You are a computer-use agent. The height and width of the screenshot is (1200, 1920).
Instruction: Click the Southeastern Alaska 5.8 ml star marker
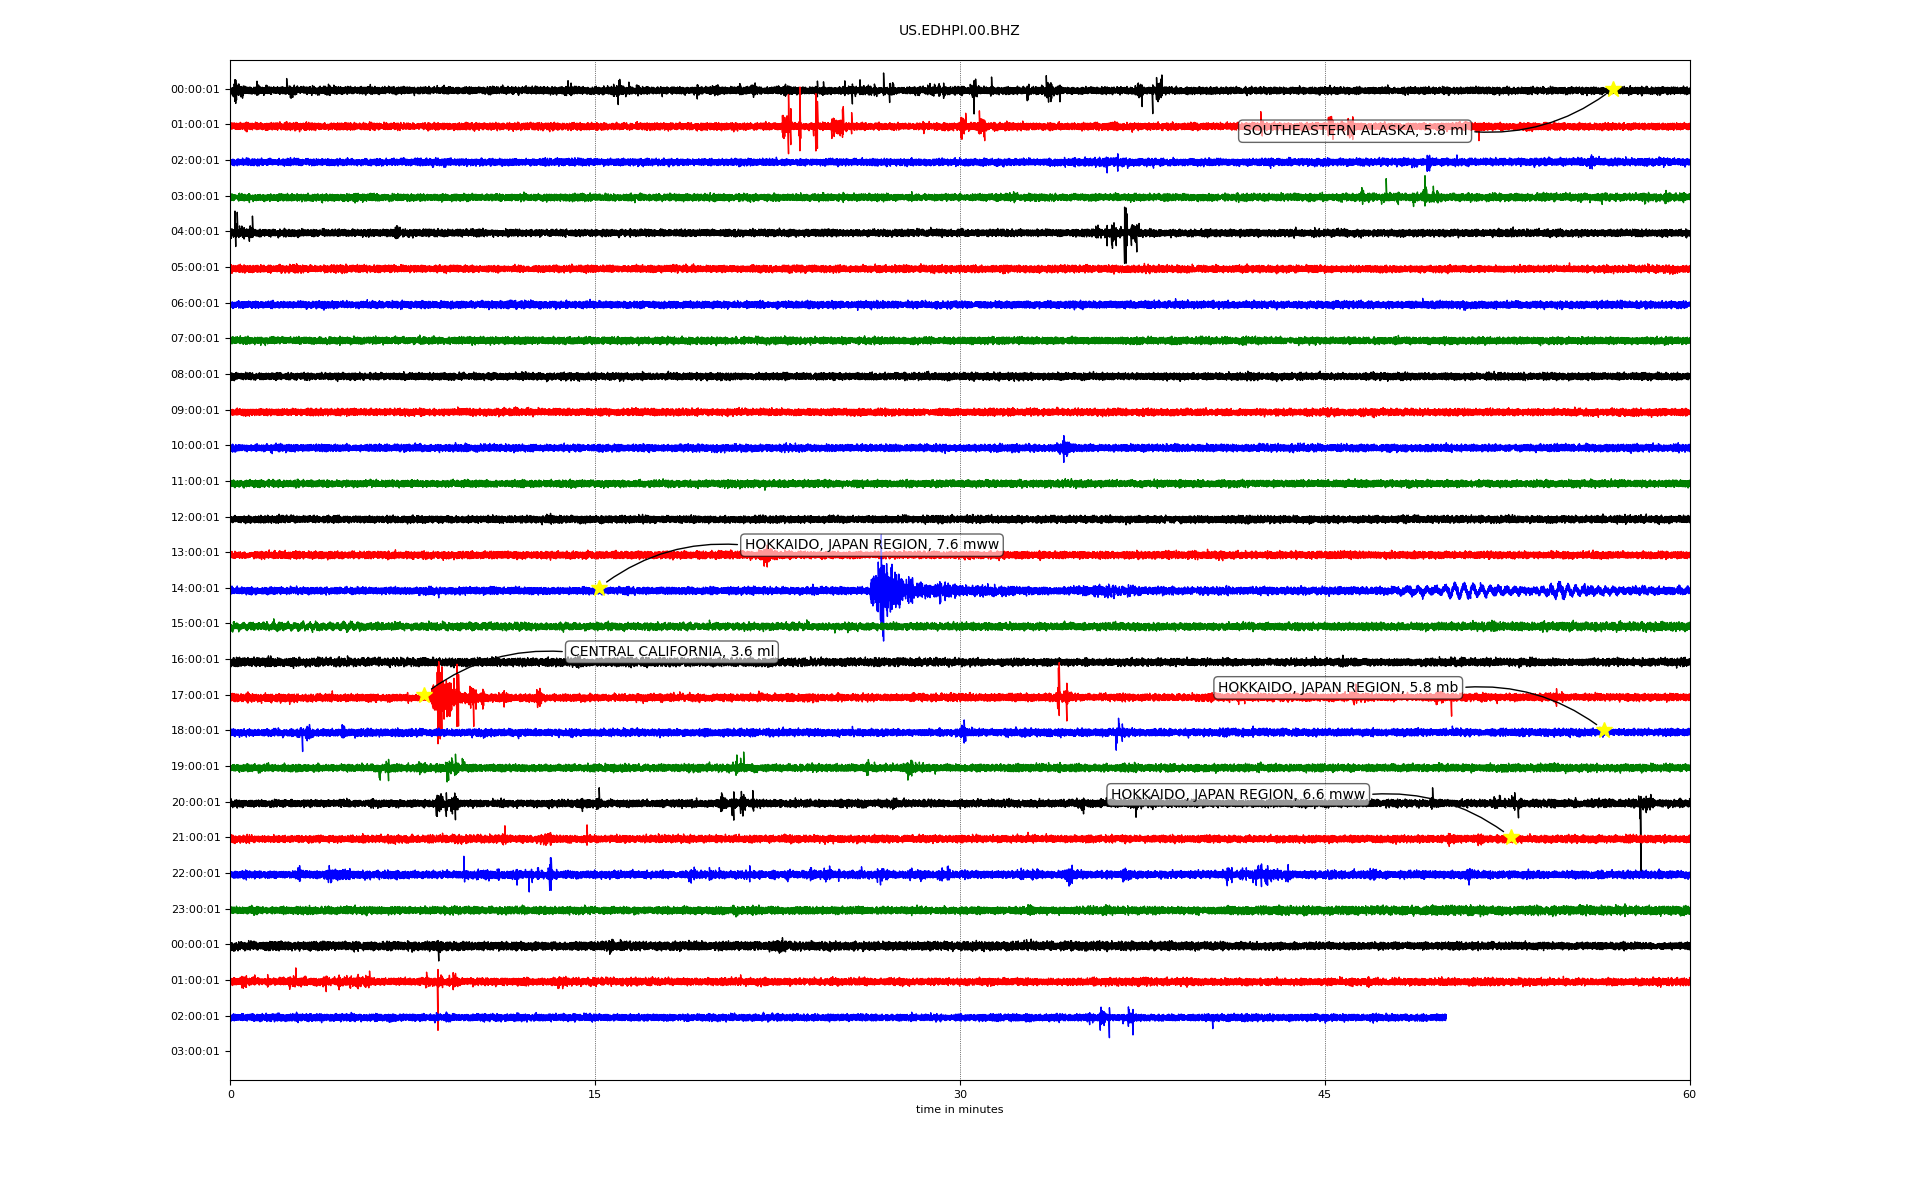point(1613,89)
